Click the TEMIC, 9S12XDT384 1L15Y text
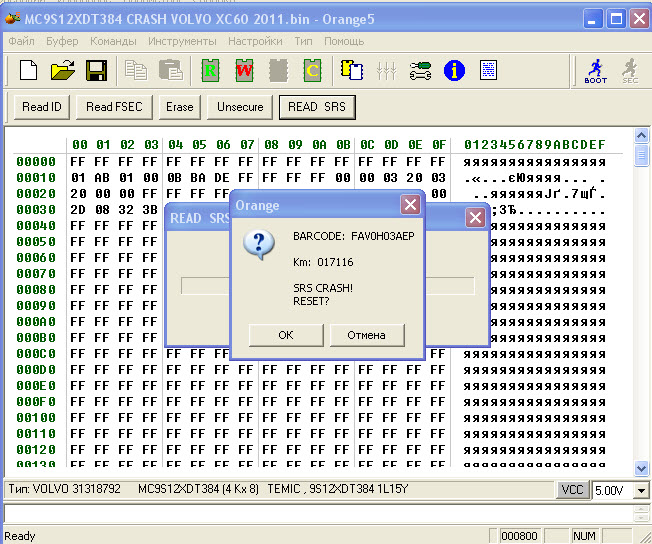 point(337,489)
